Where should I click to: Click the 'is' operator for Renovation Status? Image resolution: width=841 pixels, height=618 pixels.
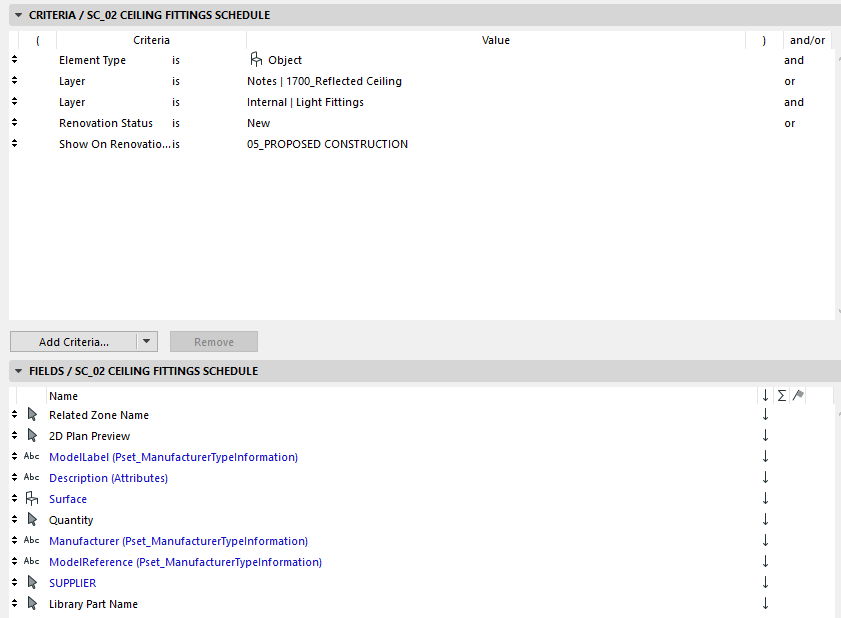pos(176,123)
